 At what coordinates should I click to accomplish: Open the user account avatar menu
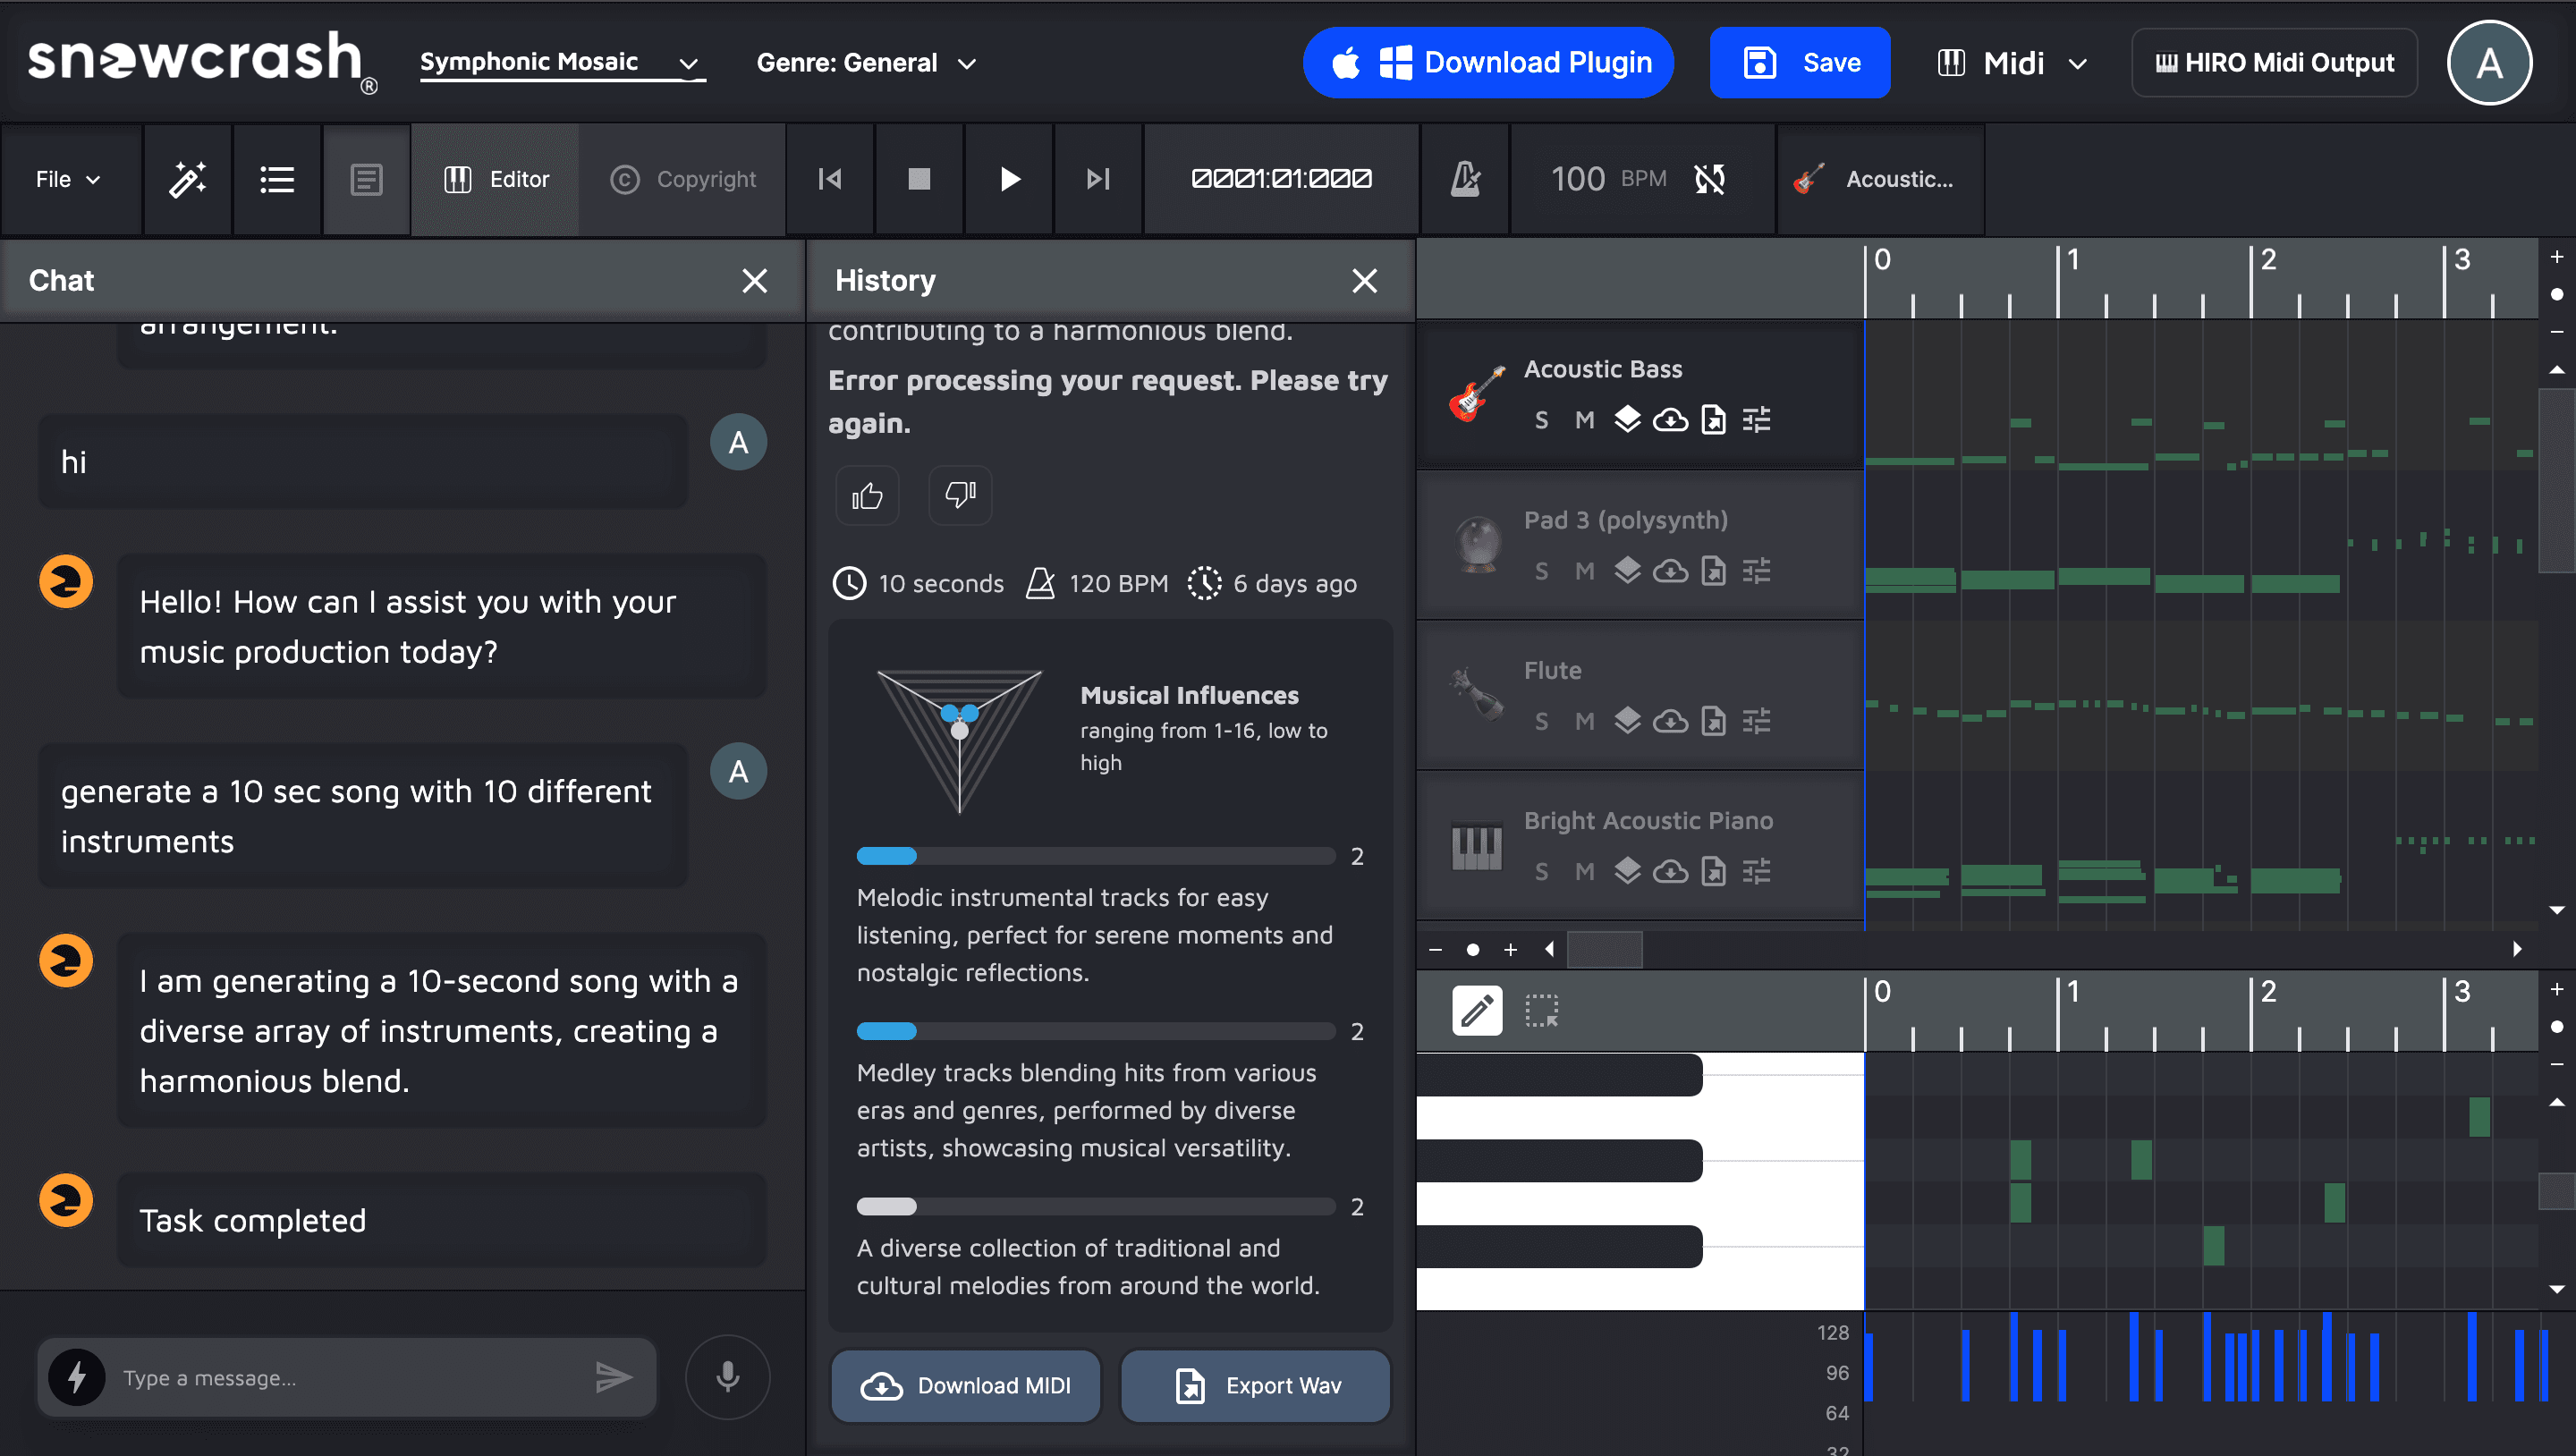[x=2489, y=63]
